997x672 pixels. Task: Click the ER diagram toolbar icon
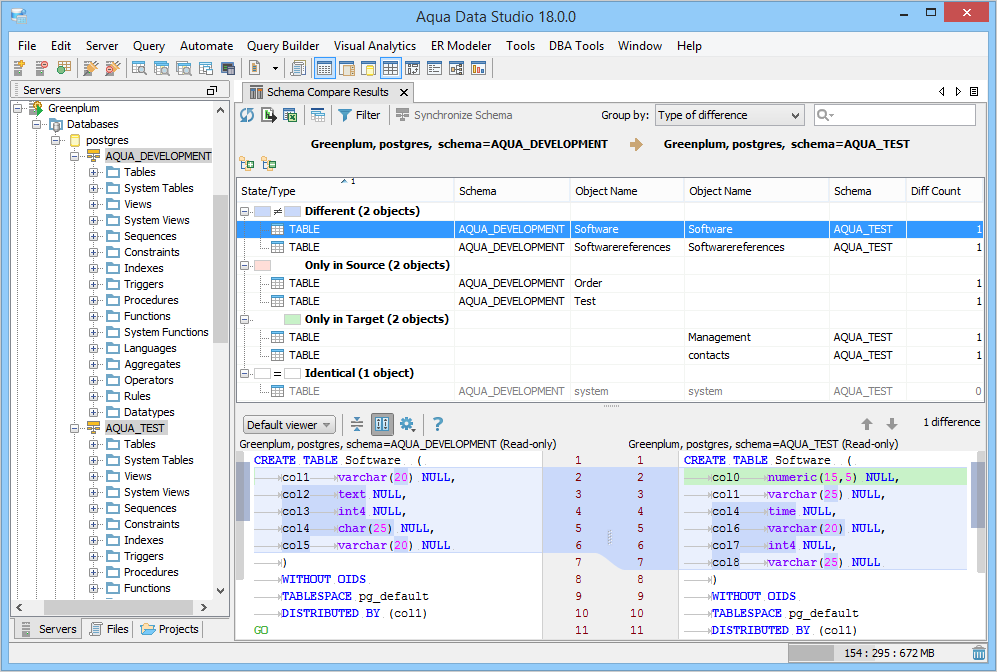point(456,67)
